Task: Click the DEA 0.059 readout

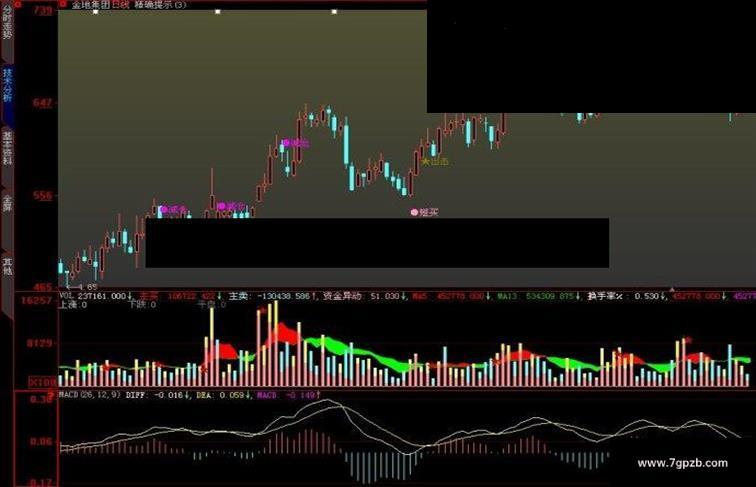Action: 224,395
